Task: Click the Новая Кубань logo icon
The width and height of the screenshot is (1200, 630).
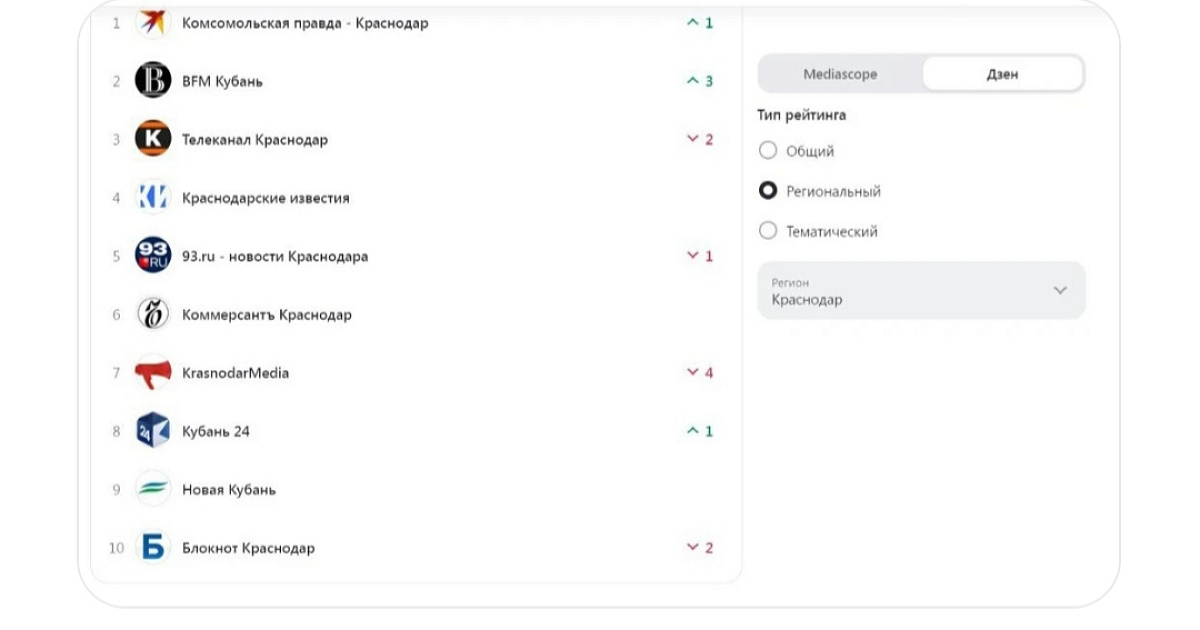Action: tap(153, 489)
